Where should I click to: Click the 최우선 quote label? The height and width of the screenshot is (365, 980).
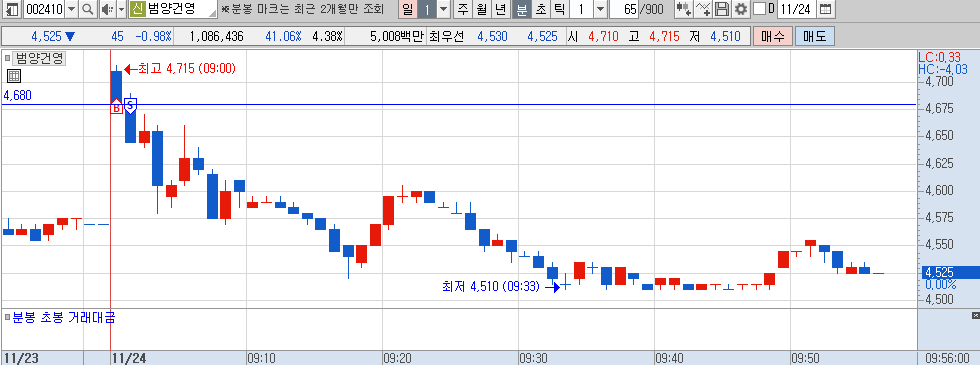tap(446, 36)
